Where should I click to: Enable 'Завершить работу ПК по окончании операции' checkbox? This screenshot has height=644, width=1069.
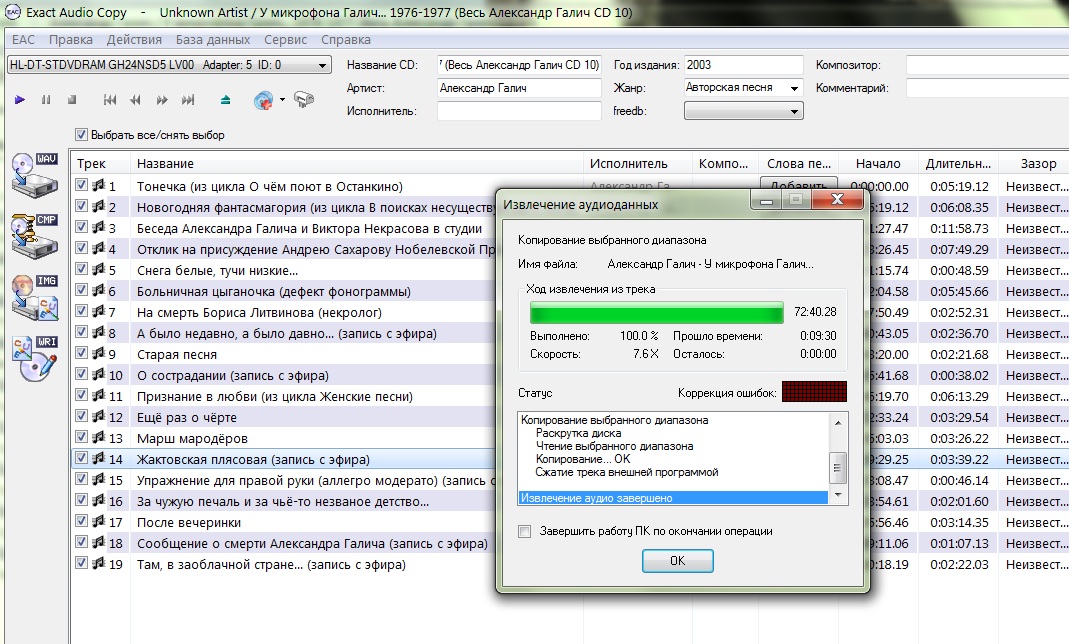pos(525,532)
